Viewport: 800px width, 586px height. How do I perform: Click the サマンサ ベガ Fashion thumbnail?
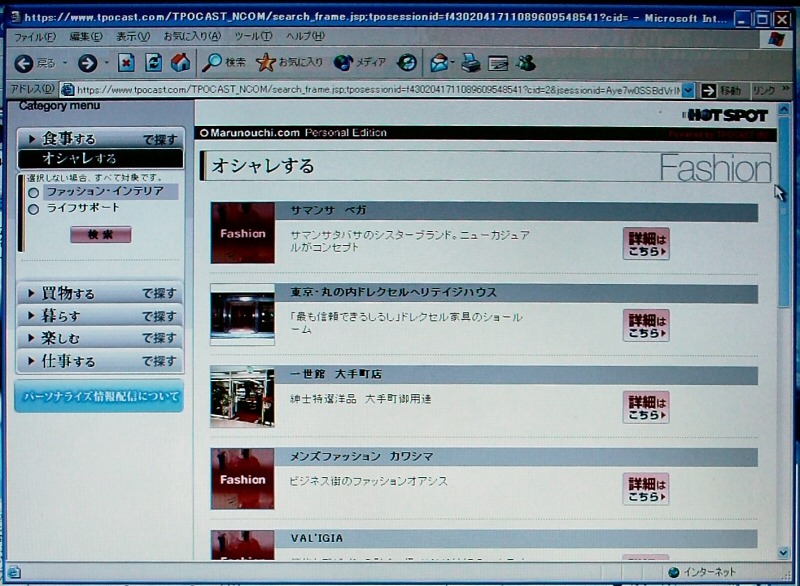243,233
